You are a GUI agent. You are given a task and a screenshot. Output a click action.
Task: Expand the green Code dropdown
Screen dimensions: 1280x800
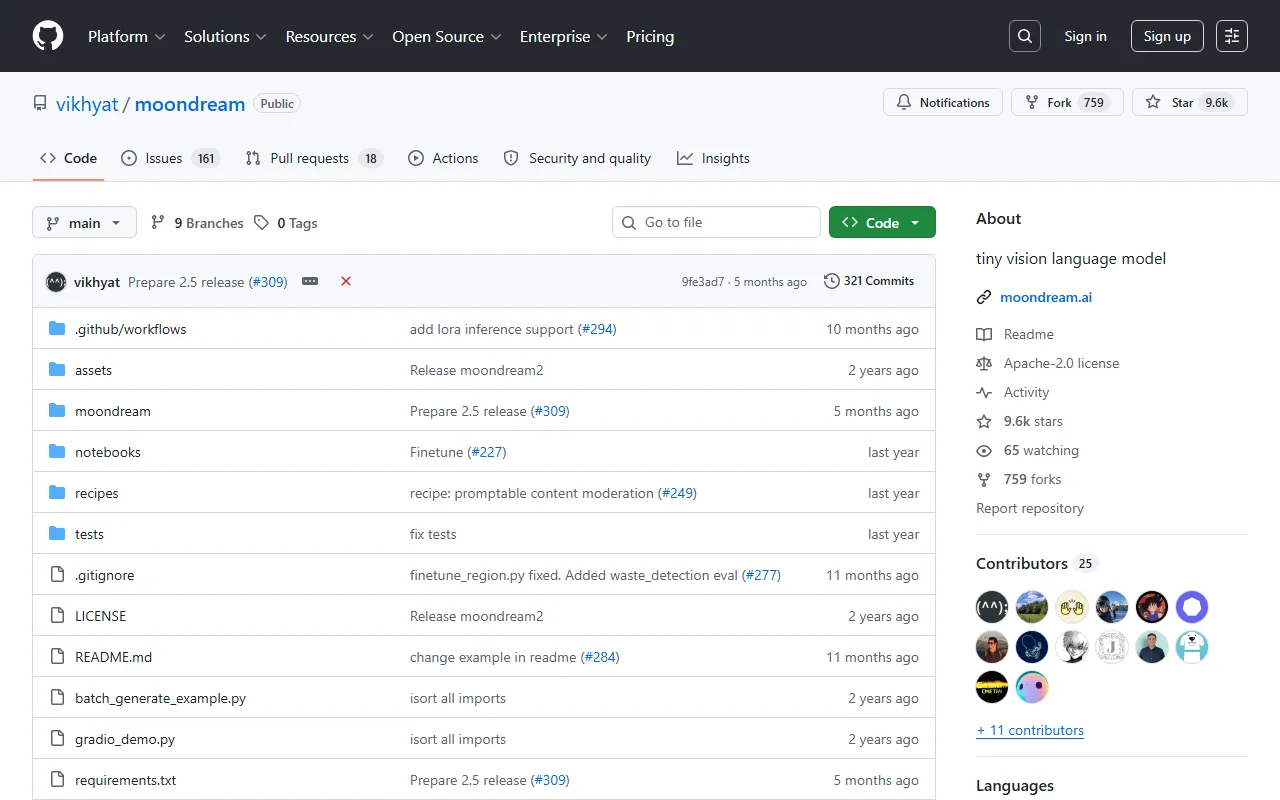click(x=882, y=223)
